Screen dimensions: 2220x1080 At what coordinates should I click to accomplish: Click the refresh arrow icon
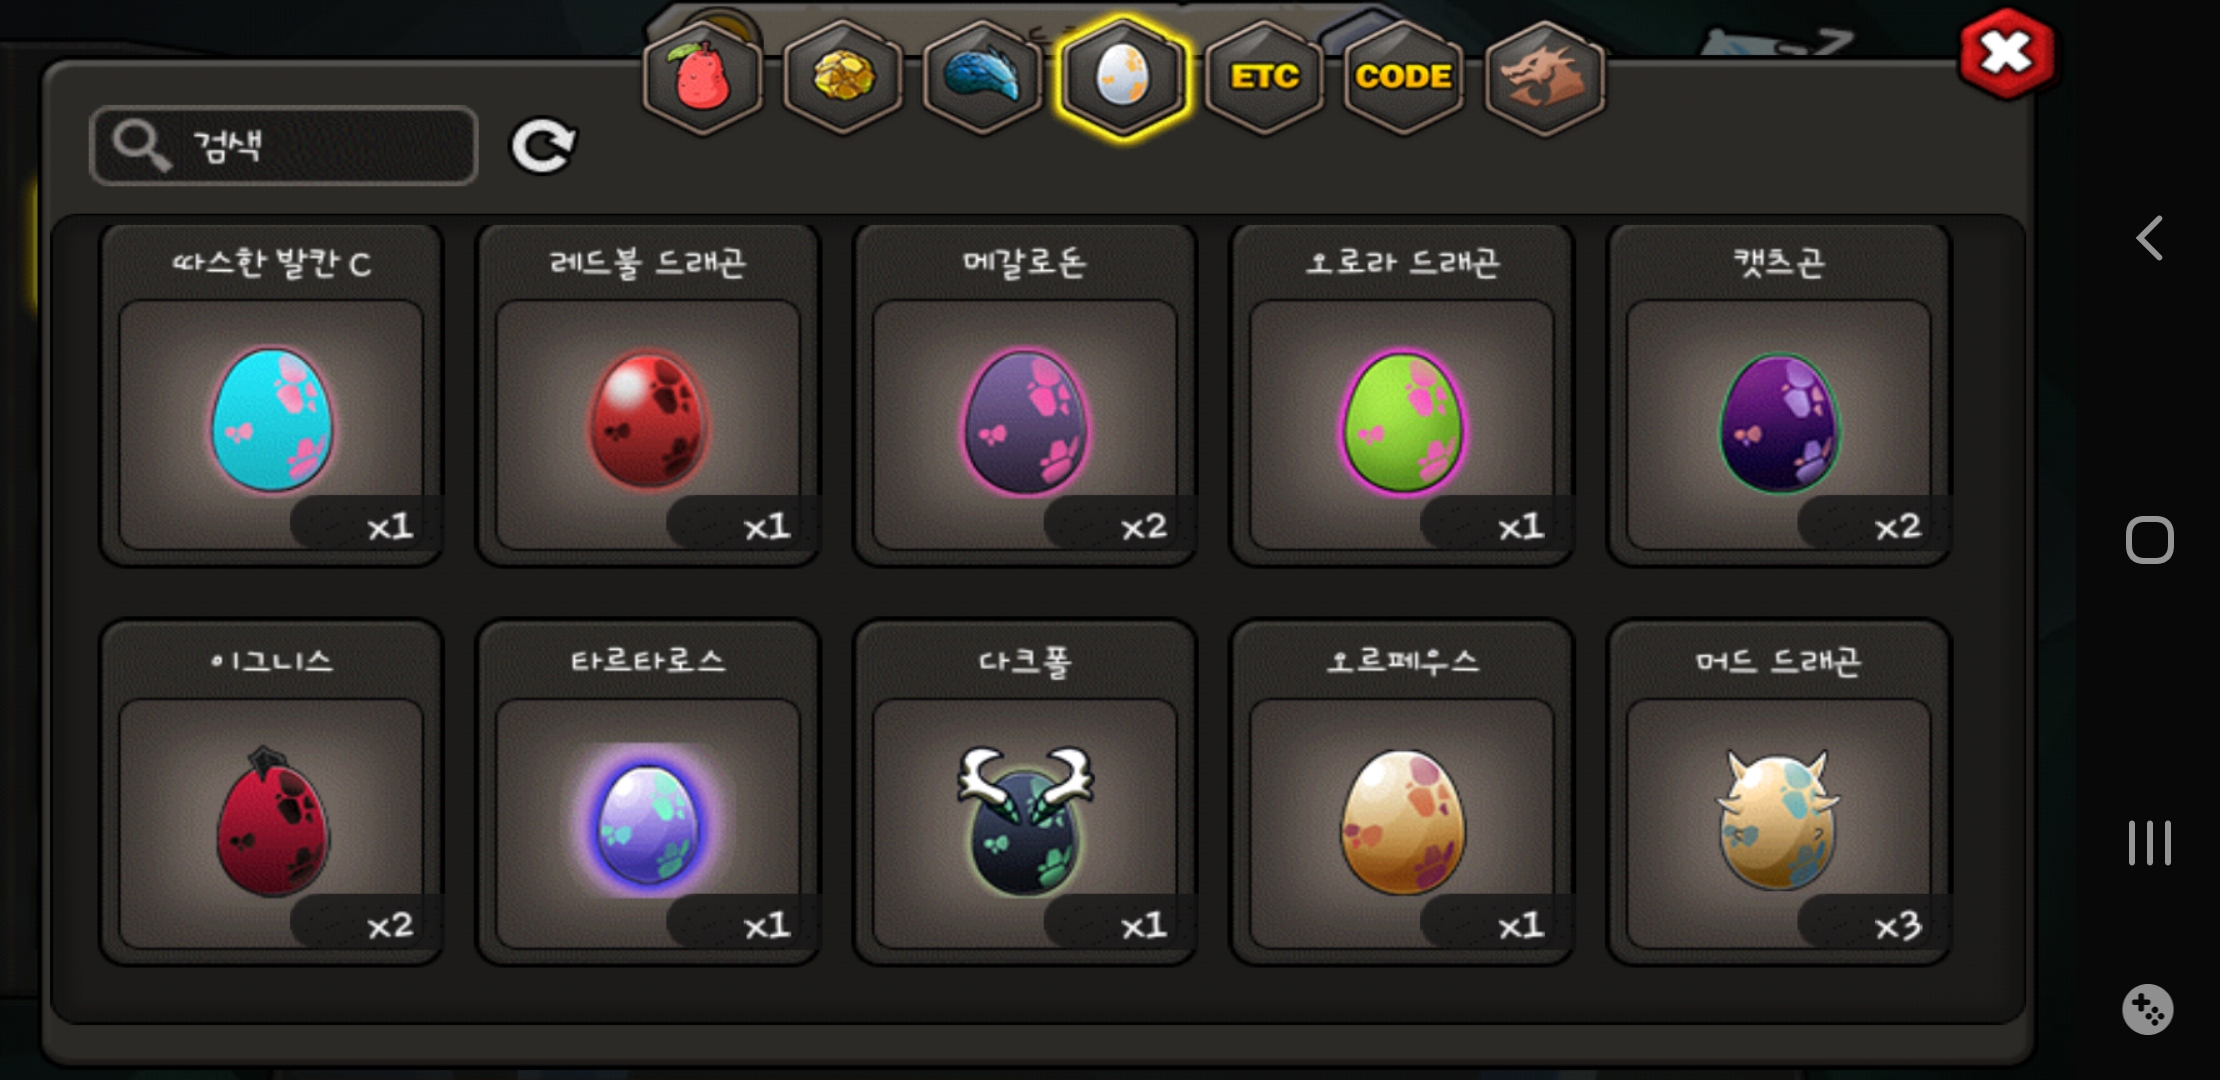(x=543, y=146)
